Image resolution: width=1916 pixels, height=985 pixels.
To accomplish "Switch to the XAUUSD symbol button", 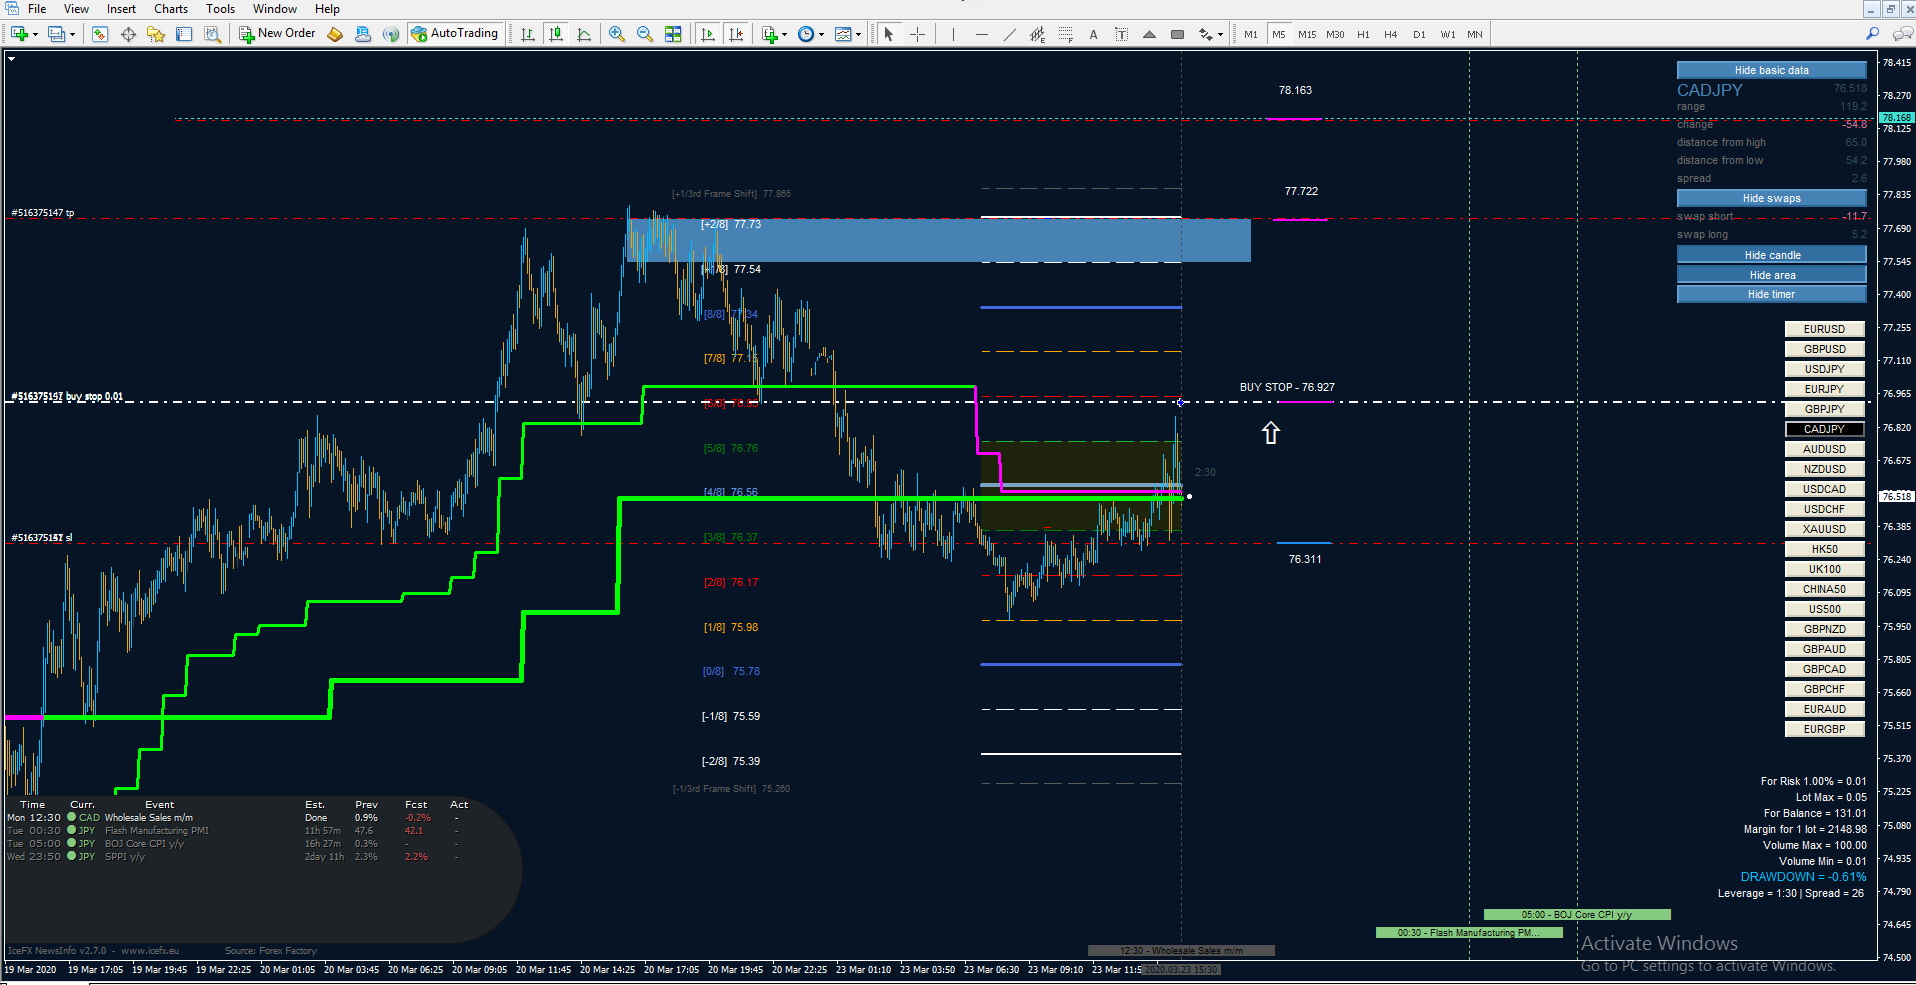I will [x=1824, y=529].
